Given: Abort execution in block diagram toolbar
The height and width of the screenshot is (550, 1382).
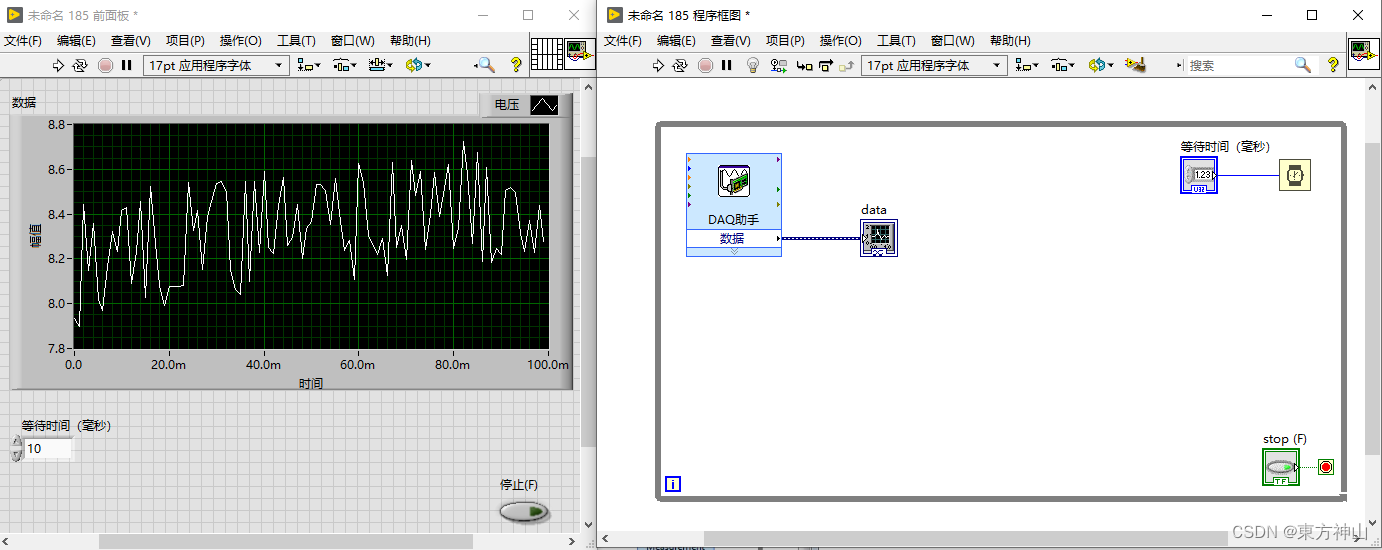Looking at the screenshot, I should (x=705, y=65).
